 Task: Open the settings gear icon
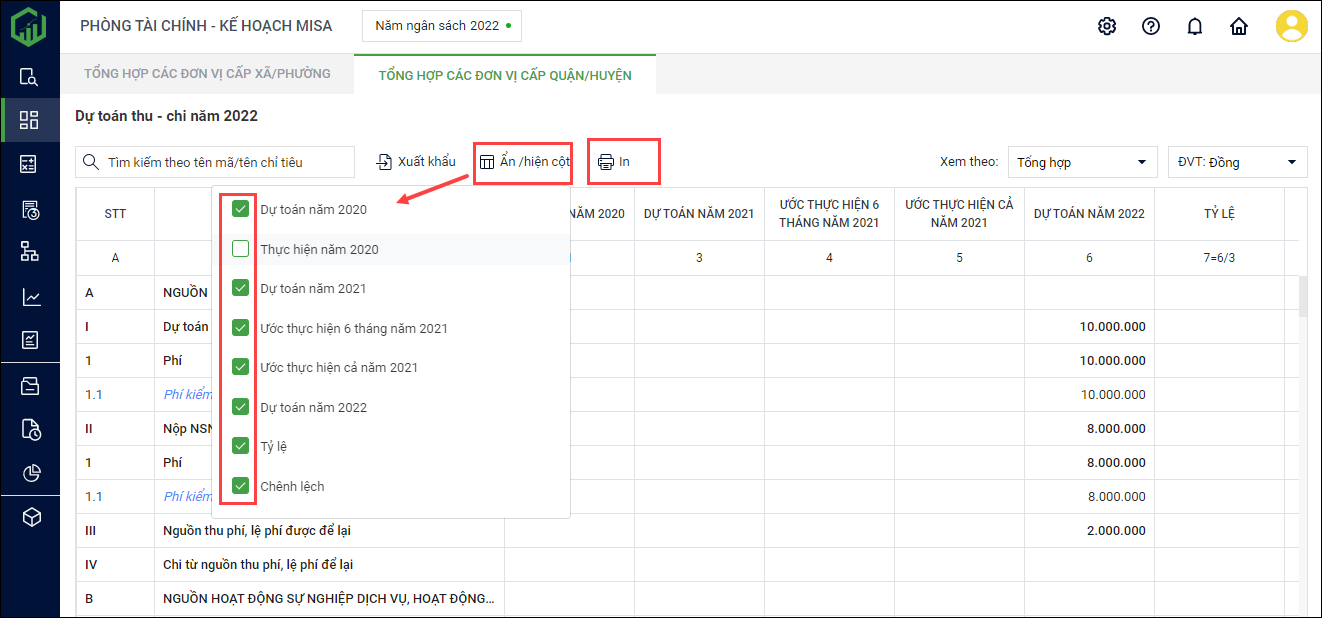pyautogui.click(x=1107, y=26)
